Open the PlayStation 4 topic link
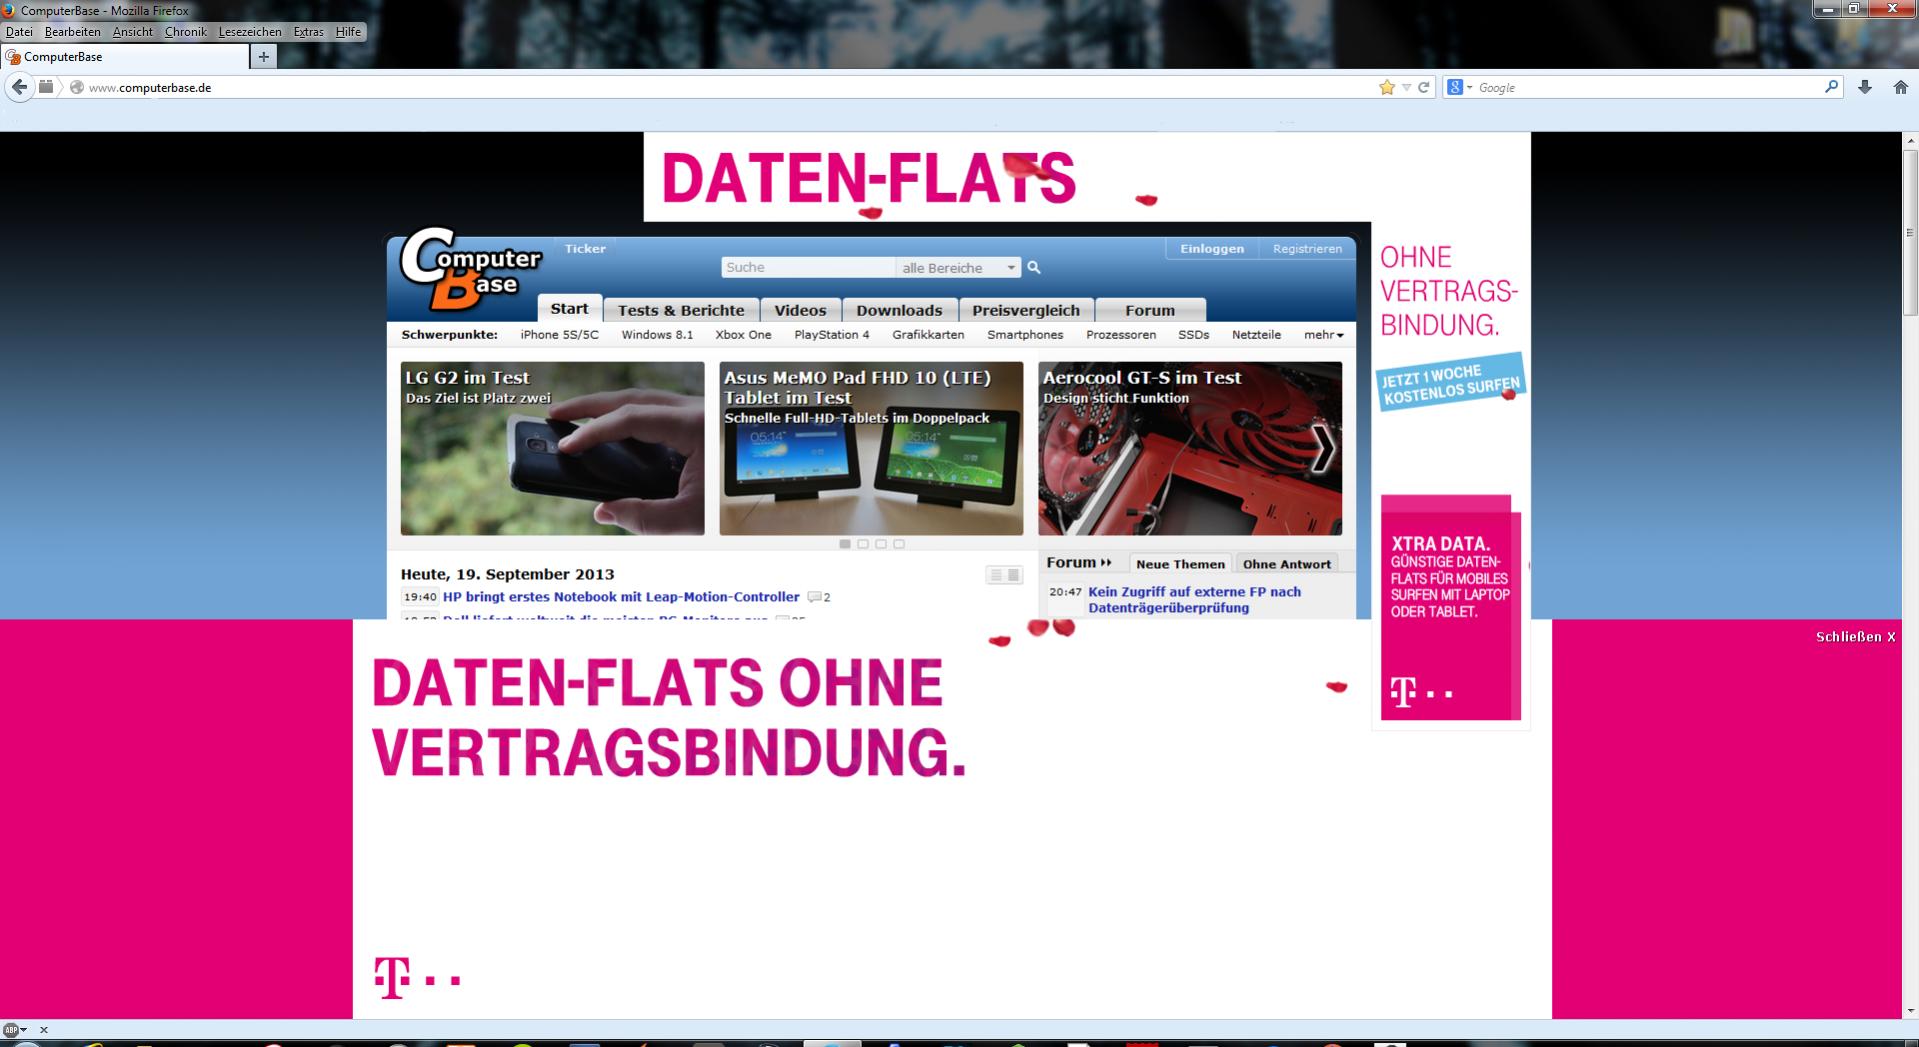 click(832, 335)
